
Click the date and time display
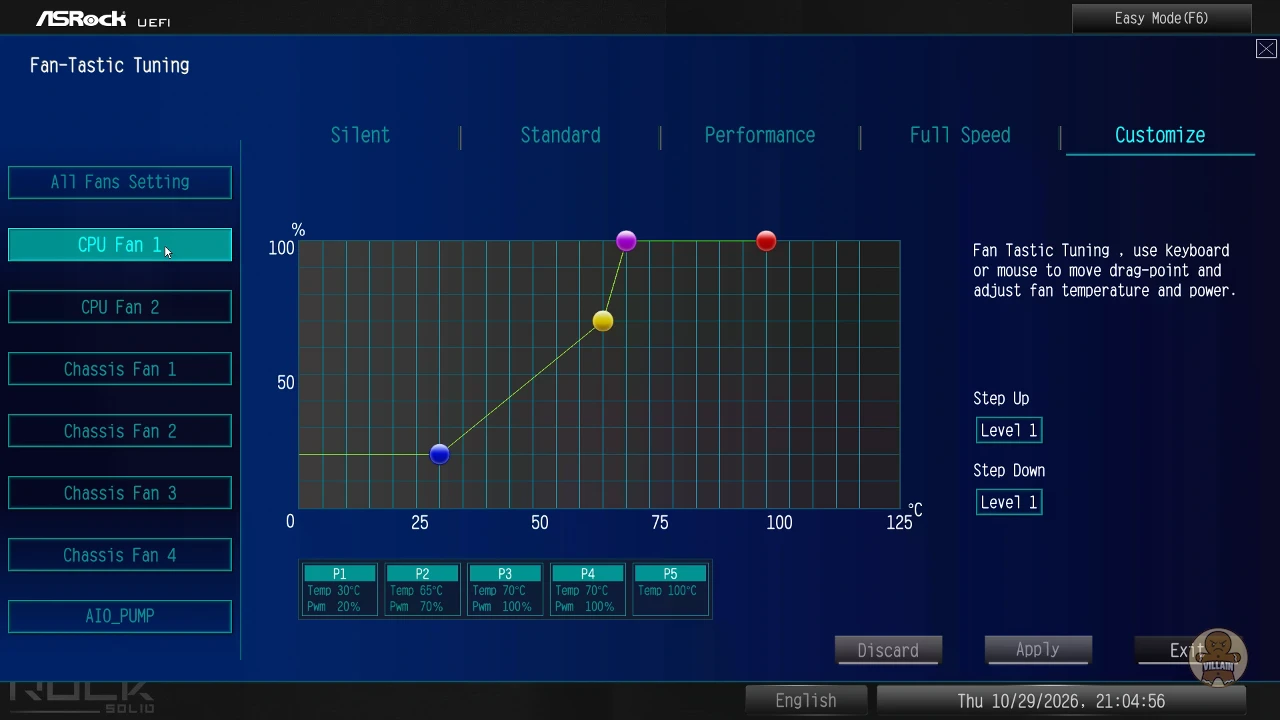click(x=1061, y=701)
